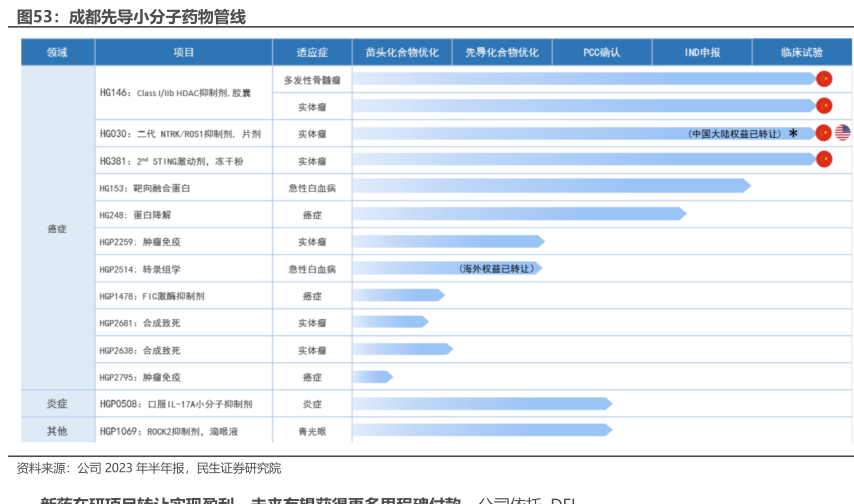Screen dimensions: 854x504
Task: Click the HG153 靶向融合蛋白 progress bar
Action: 550,186
